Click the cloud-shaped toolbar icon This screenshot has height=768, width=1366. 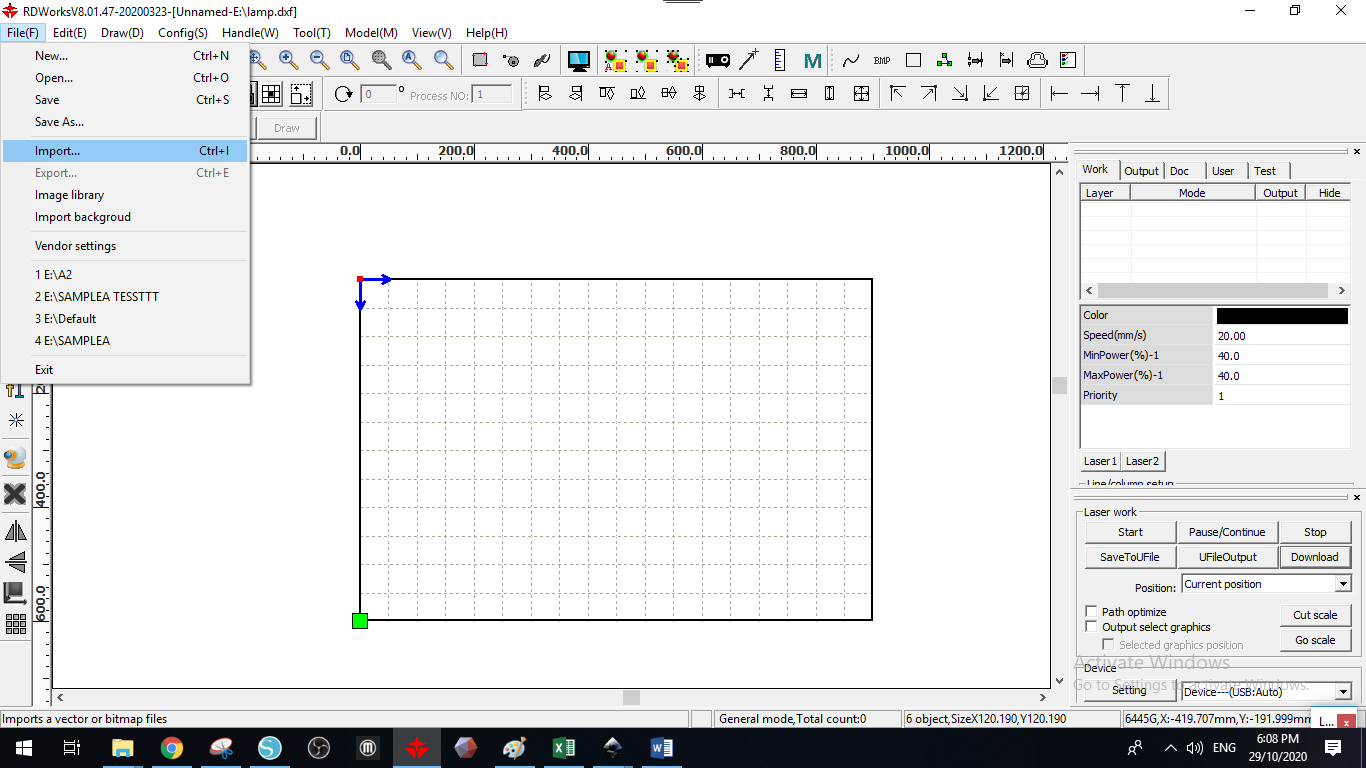pyautogui.click(x=1037, y=60)
